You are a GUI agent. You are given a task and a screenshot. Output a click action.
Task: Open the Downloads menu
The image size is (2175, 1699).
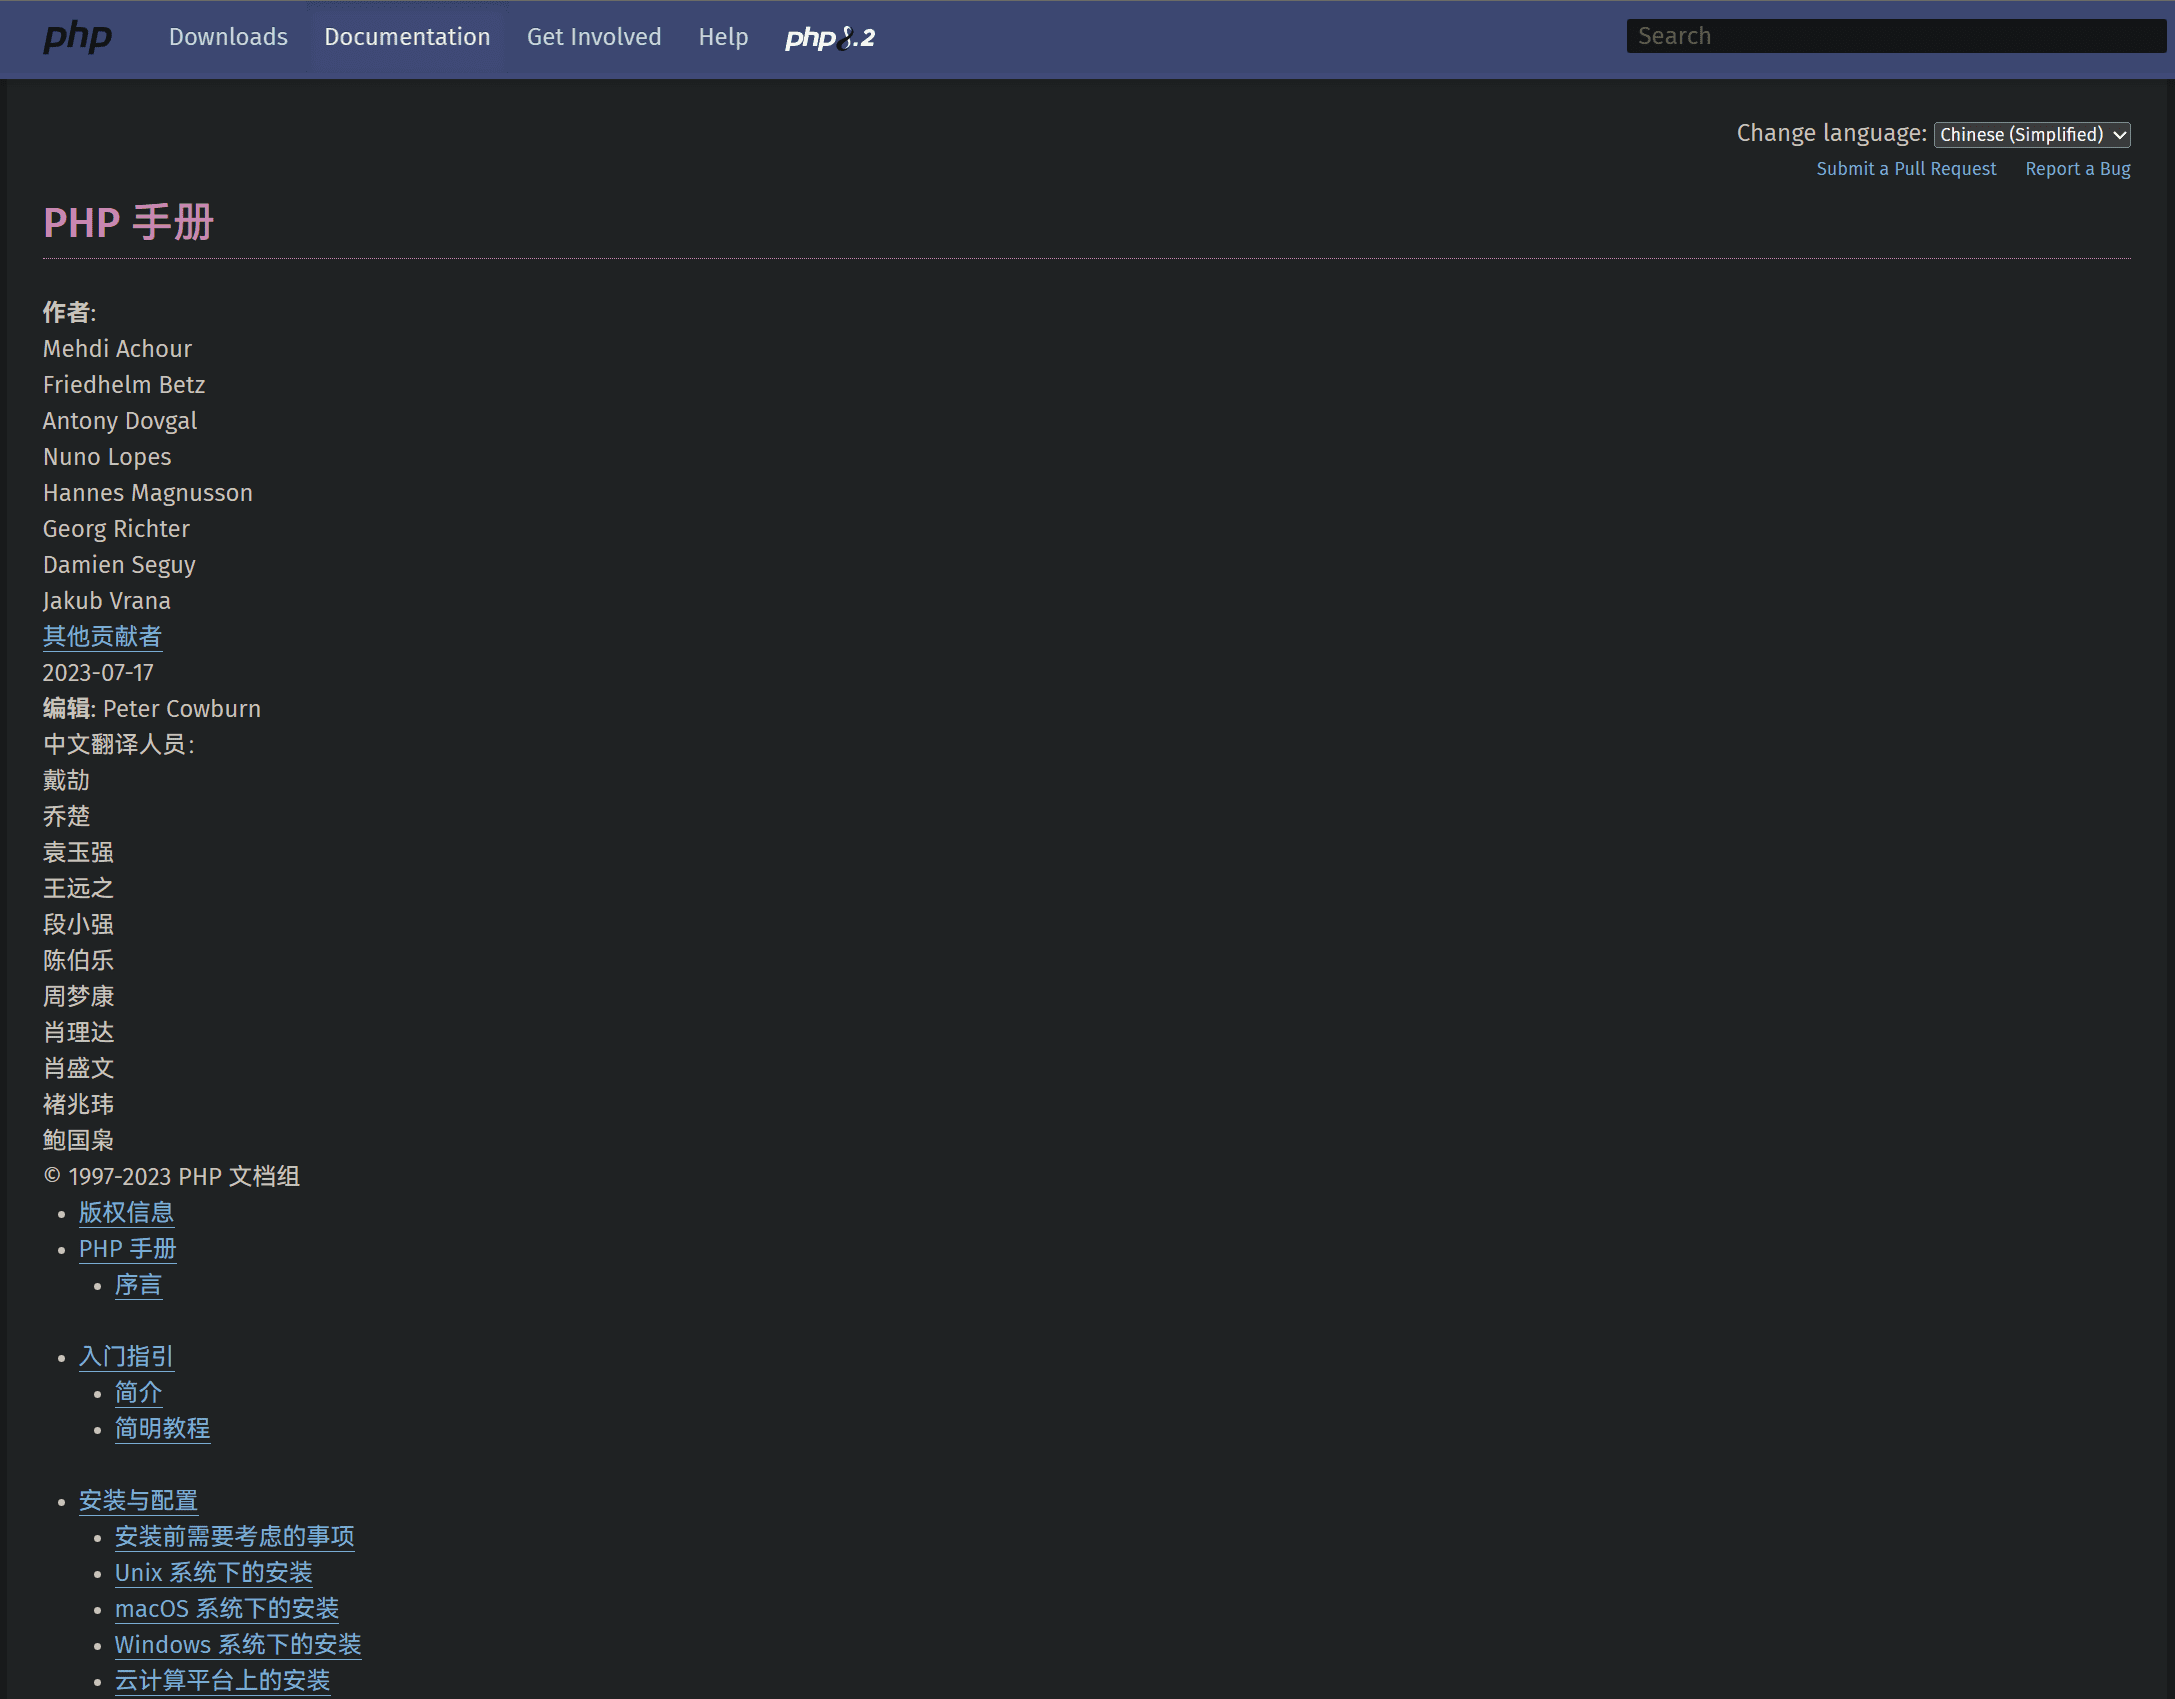click(228, 37)
